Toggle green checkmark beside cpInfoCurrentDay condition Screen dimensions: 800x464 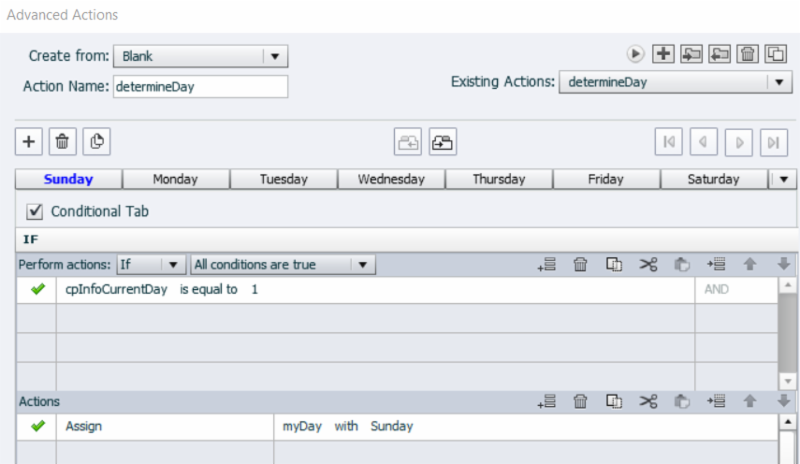38,289
